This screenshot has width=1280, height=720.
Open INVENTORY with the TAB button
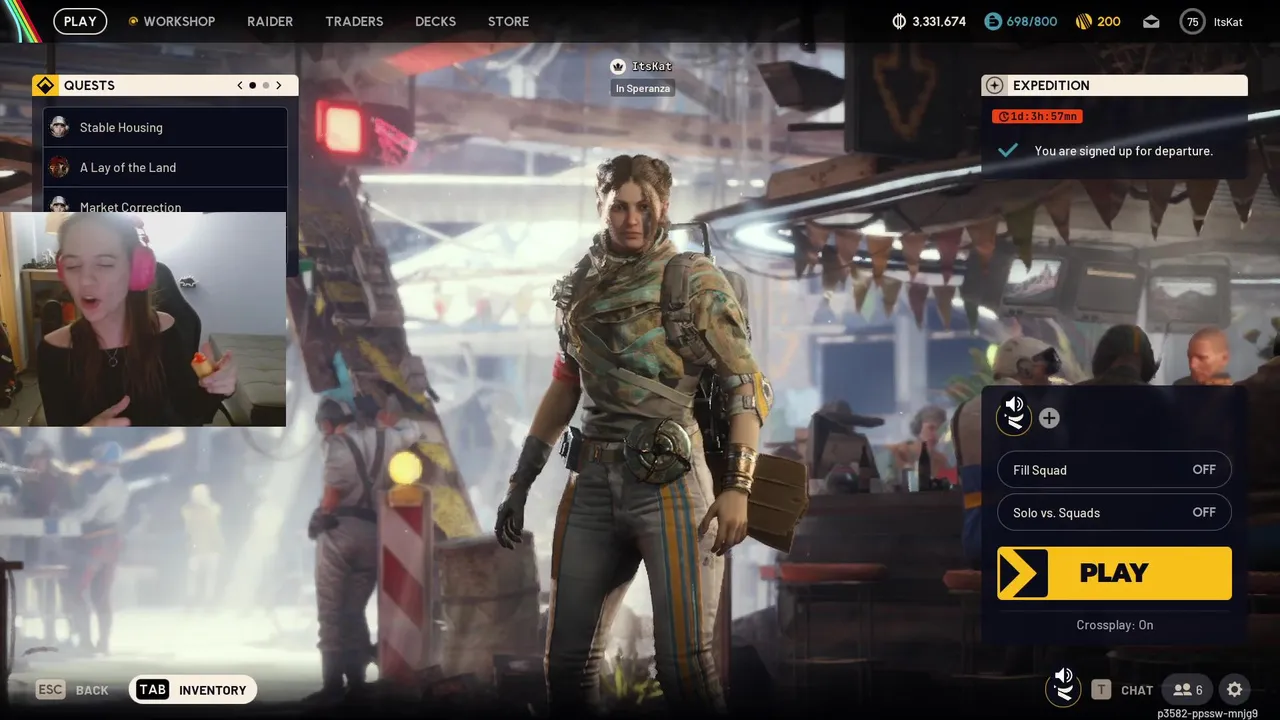193,690
